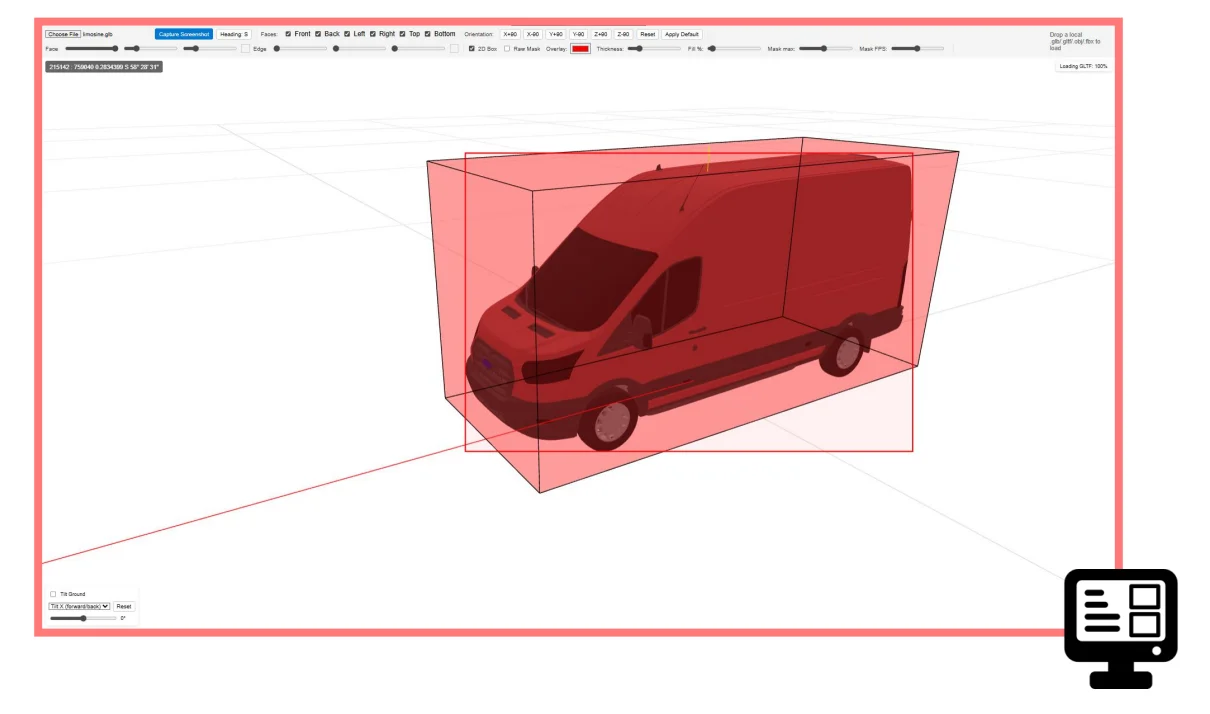Adjust the Fill % slider
This screenshot has height=714, width=1210.
pos(735,48)
